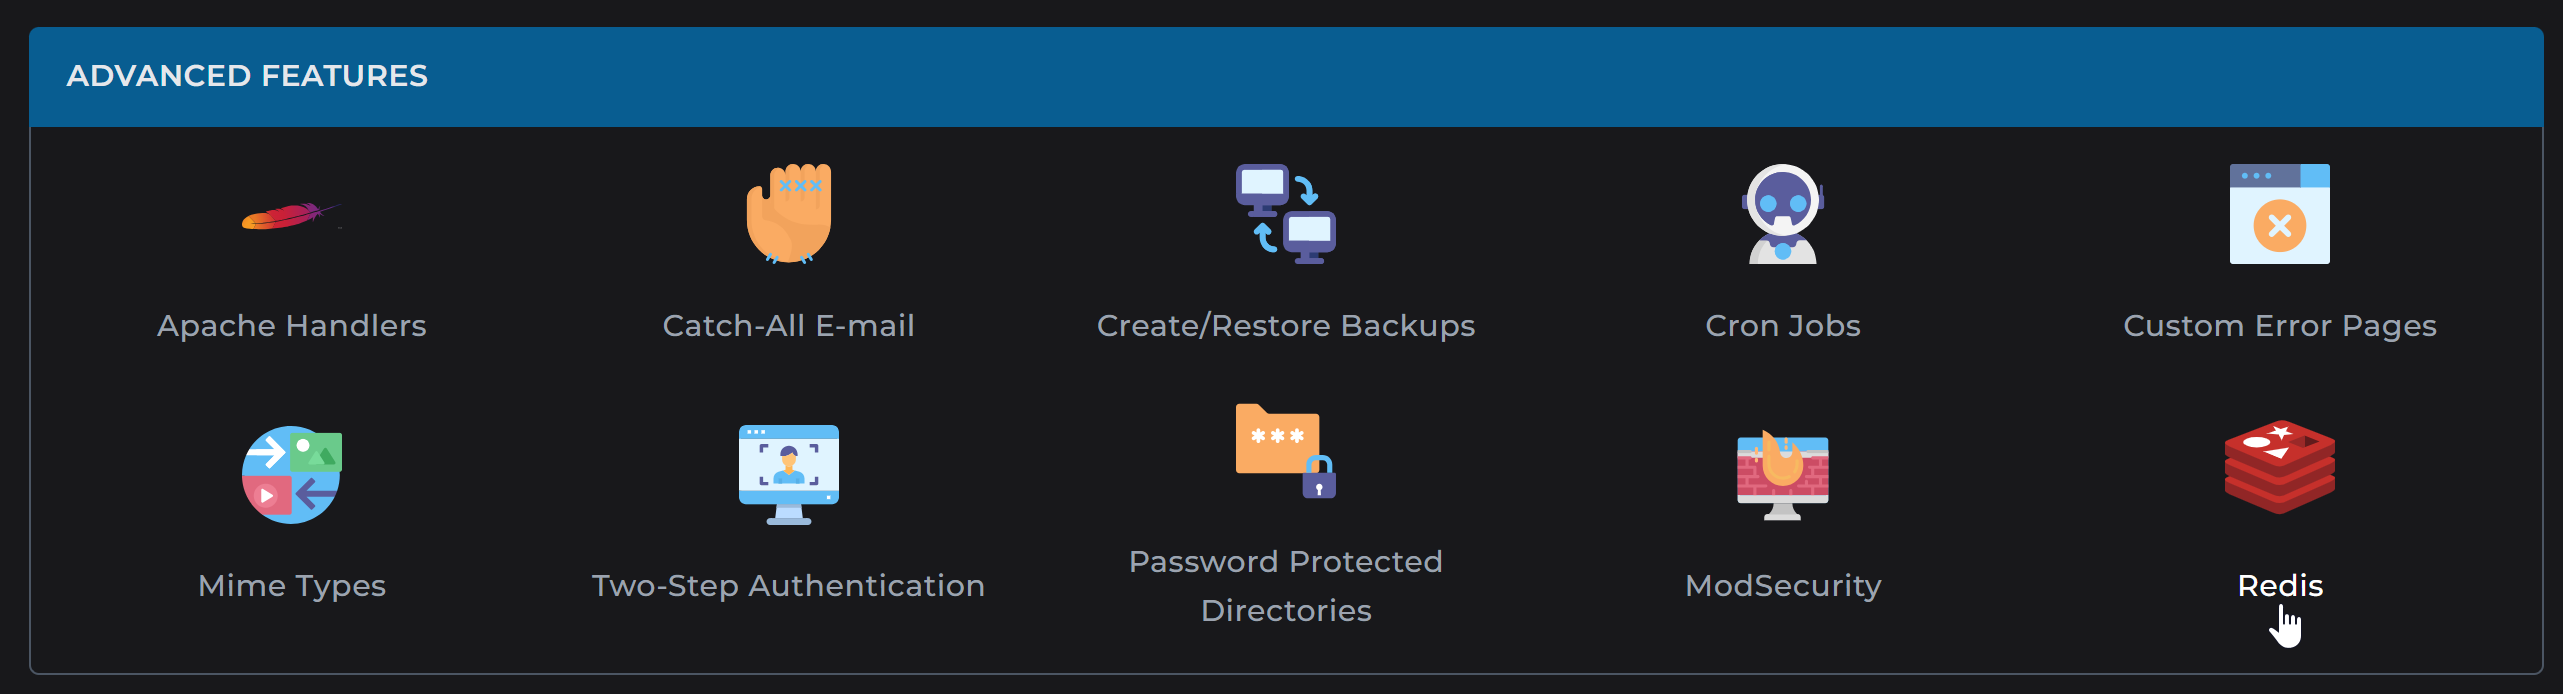Click the Mime Types label
The image size is (2563, 694).
click(x=291, y=585)
